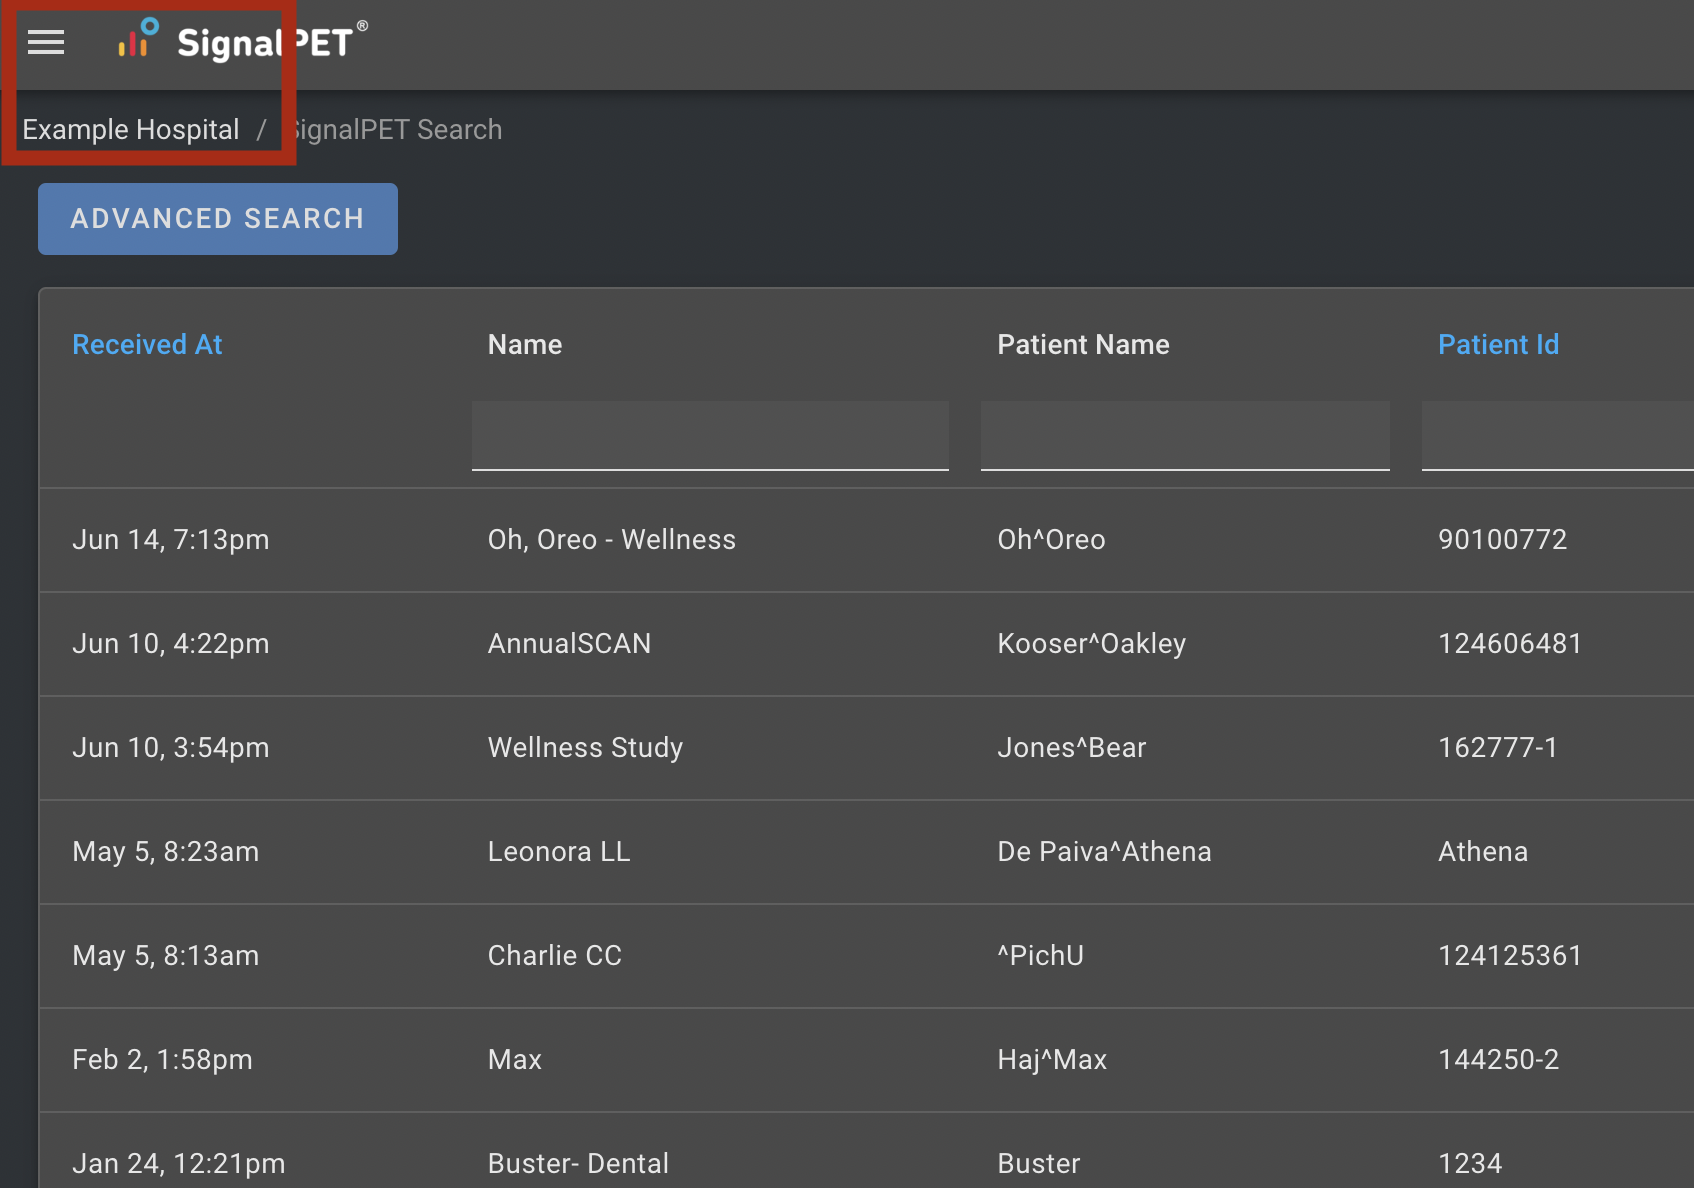The image size is (1694, 1188).
Task: Select the Jun 10, 3:54pm row
Action: point(867,748)
